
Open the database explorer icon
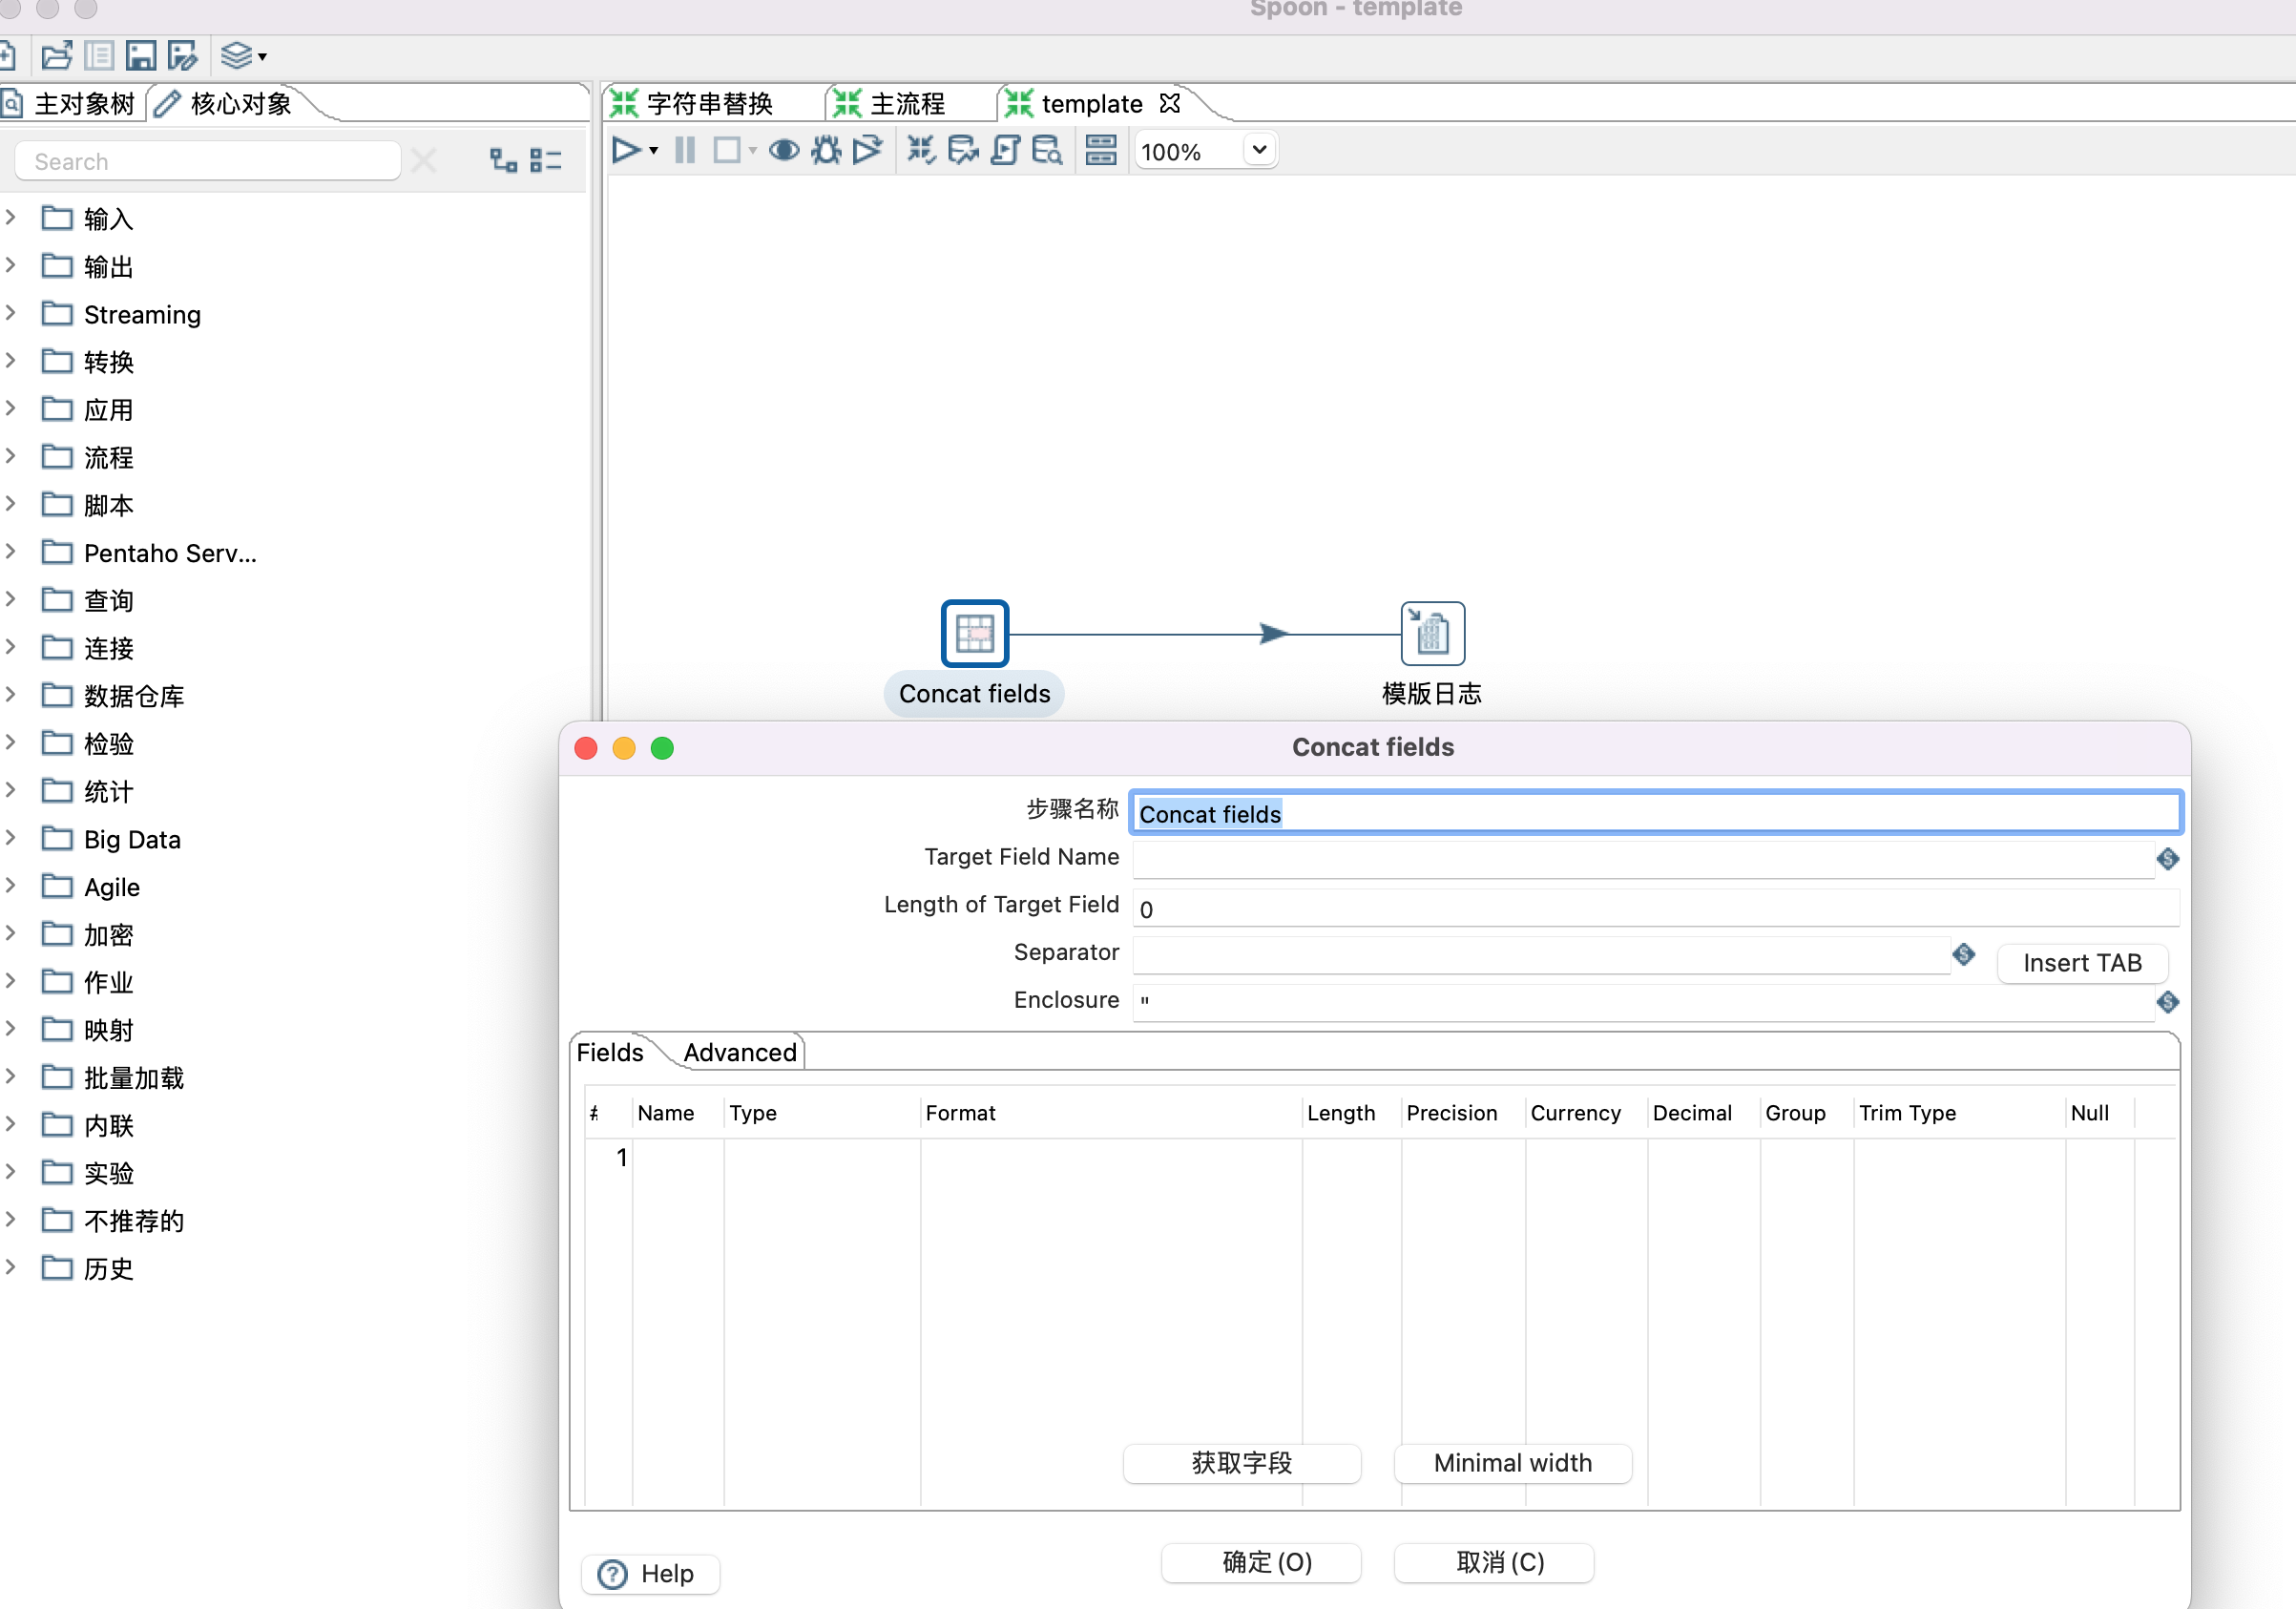[1046, 151]
